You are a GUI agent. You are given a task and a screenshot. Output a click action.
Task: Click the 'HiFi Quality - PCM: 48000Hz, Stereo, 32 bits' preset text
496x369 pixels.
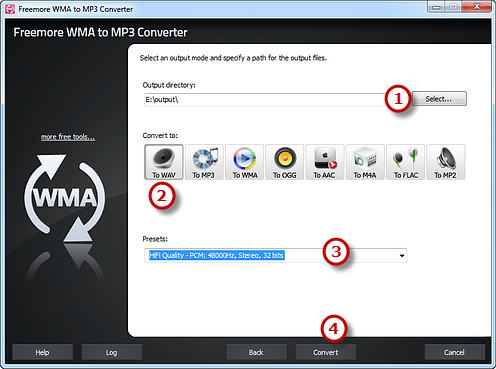coord(216,255)
